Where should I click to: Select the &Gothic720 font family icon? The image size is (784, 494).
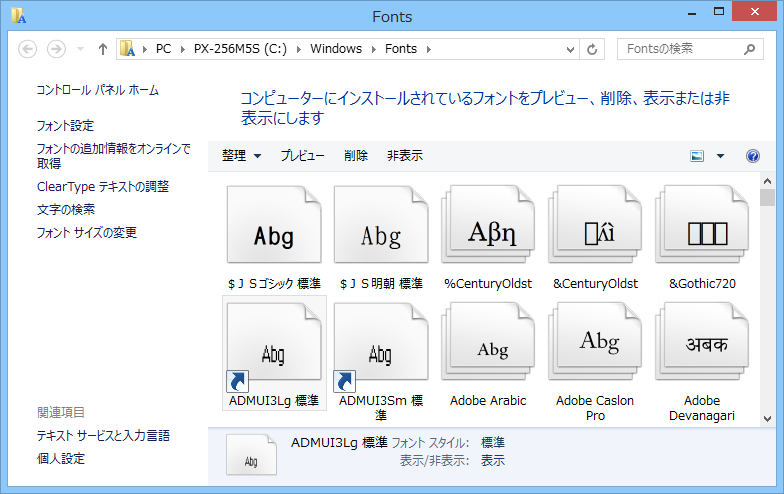[702, 224]
